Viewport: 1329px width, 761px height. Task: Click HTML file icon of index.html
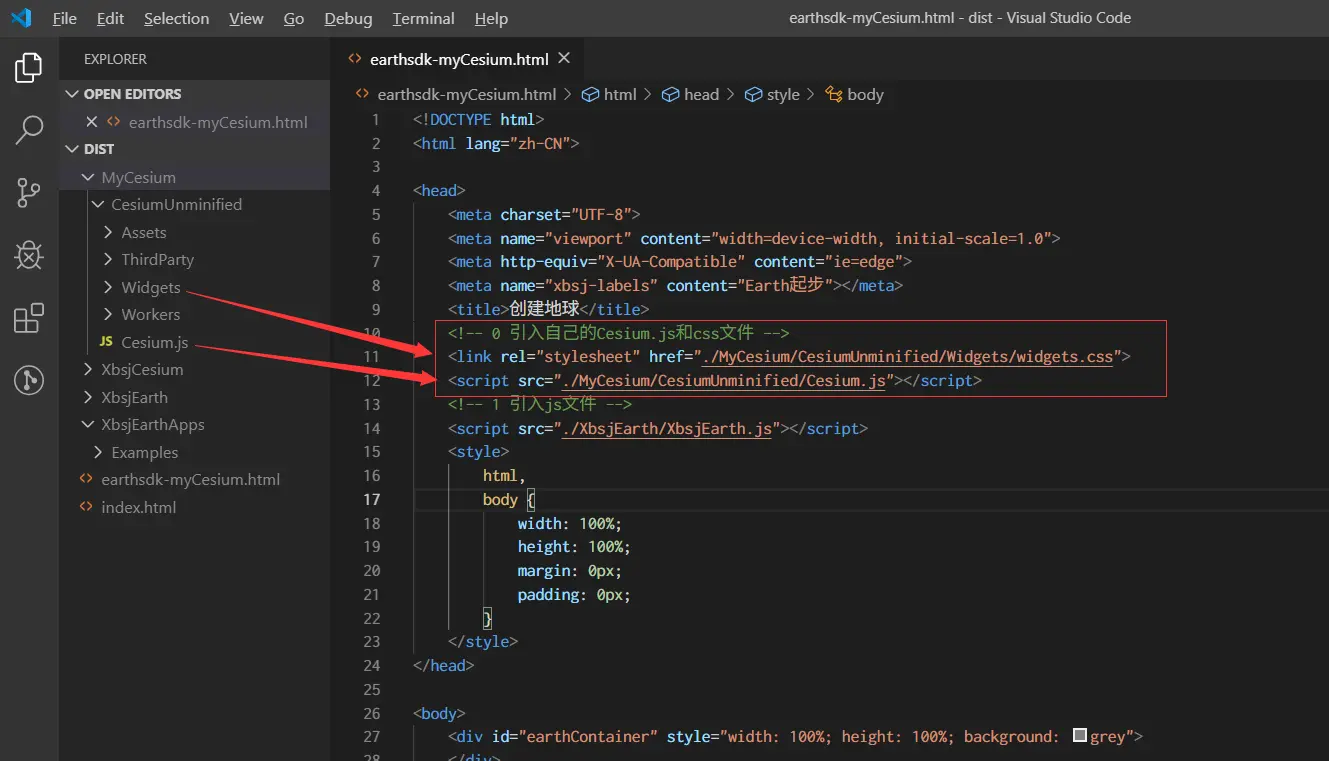coord(86,507)
